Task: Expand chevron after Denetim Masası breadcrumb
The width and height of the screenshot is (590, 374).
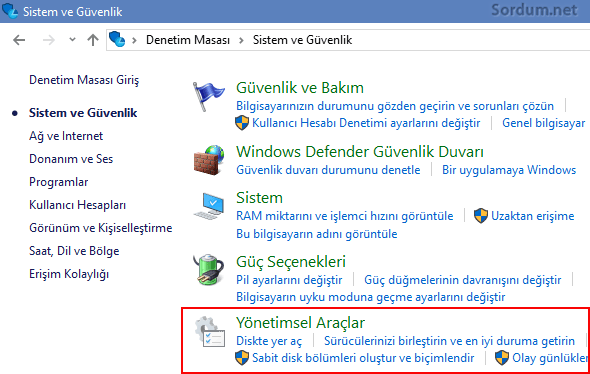Action: [x=242, y=40]
